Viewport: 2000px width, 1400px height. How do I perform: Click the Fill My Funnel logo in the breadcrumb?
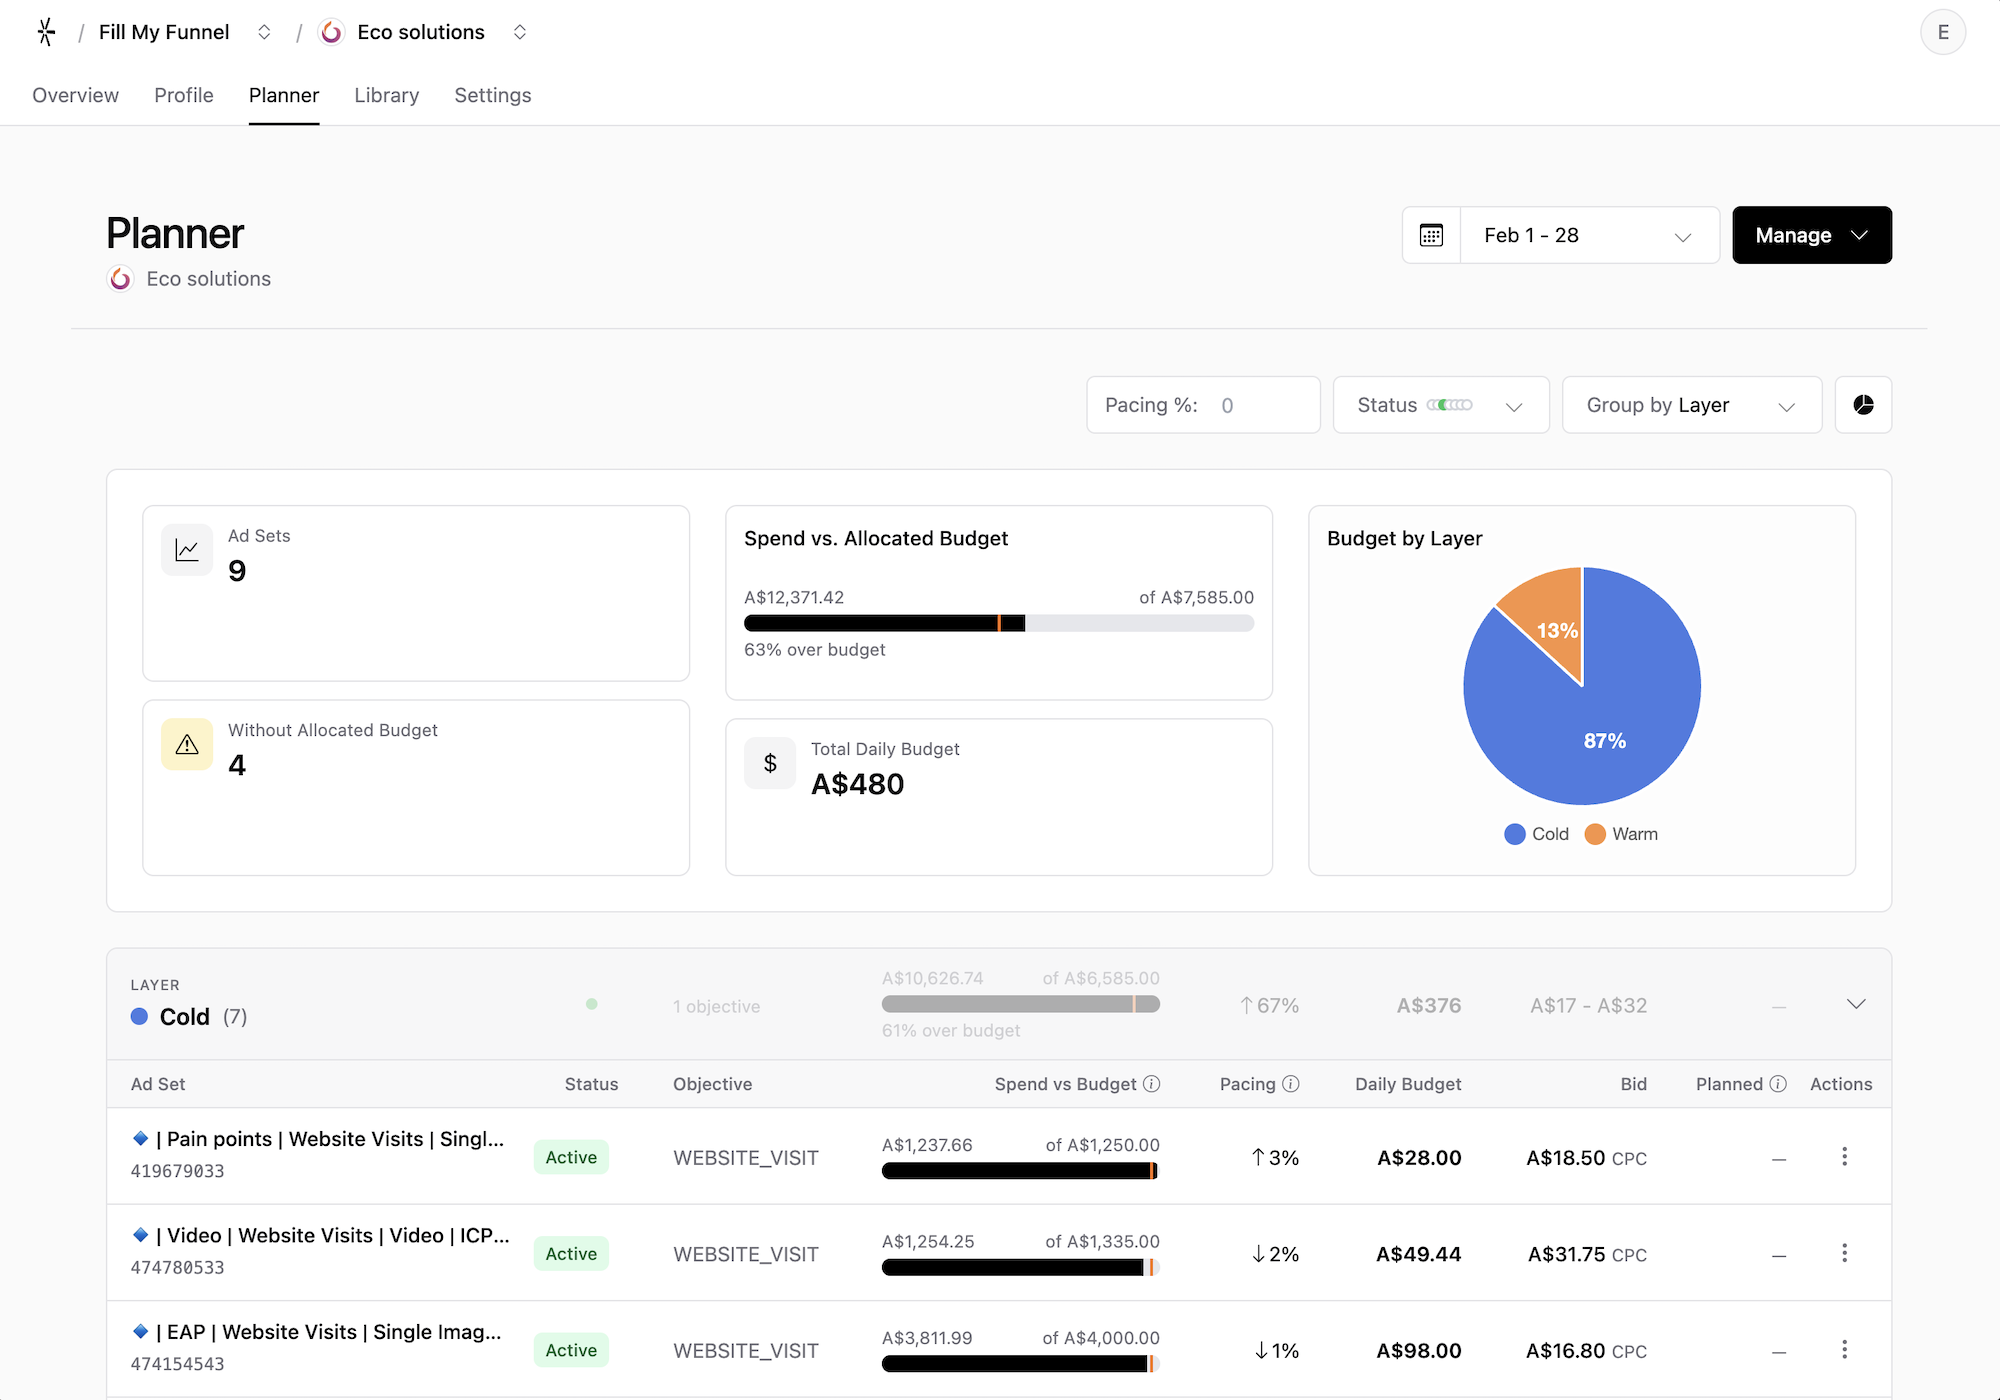coord(46,31)
